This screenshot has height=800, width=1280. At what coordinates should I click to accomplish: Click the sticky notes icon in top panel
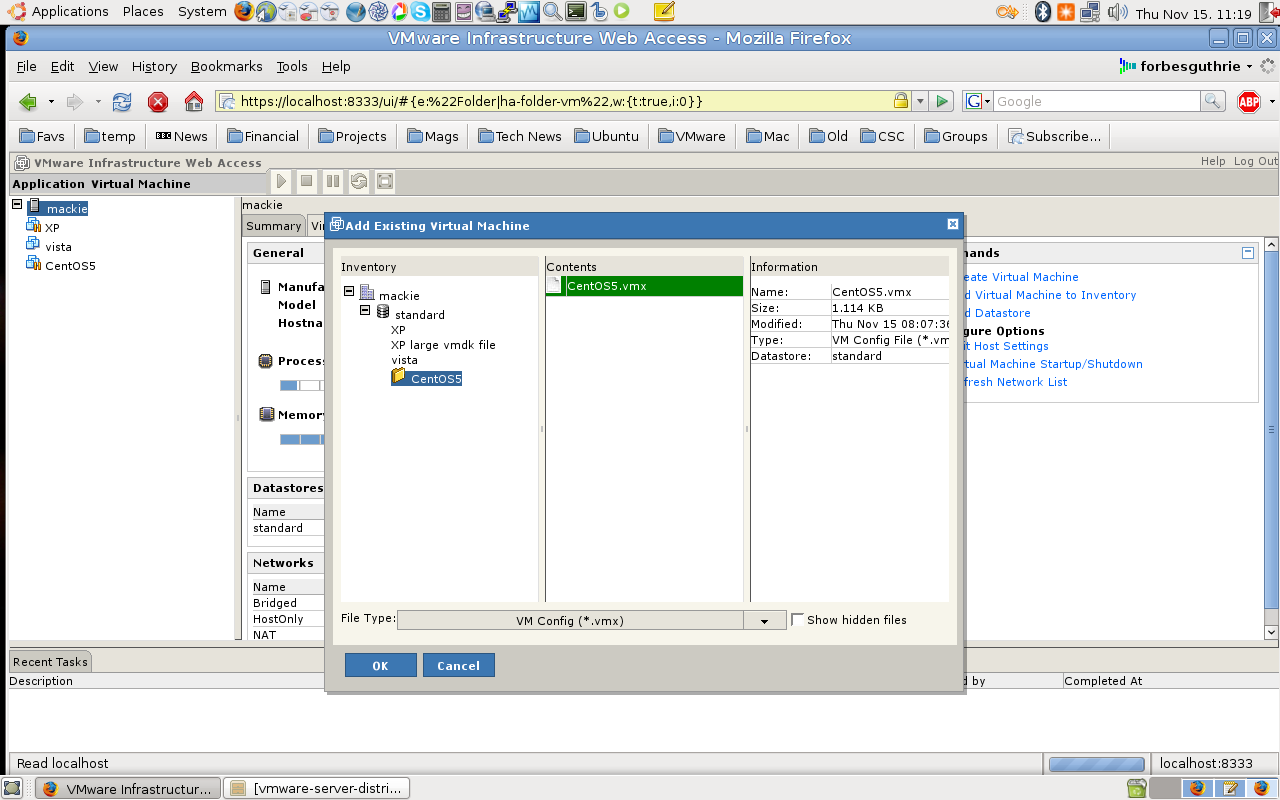pyautogui.click(x=664, y=12)
